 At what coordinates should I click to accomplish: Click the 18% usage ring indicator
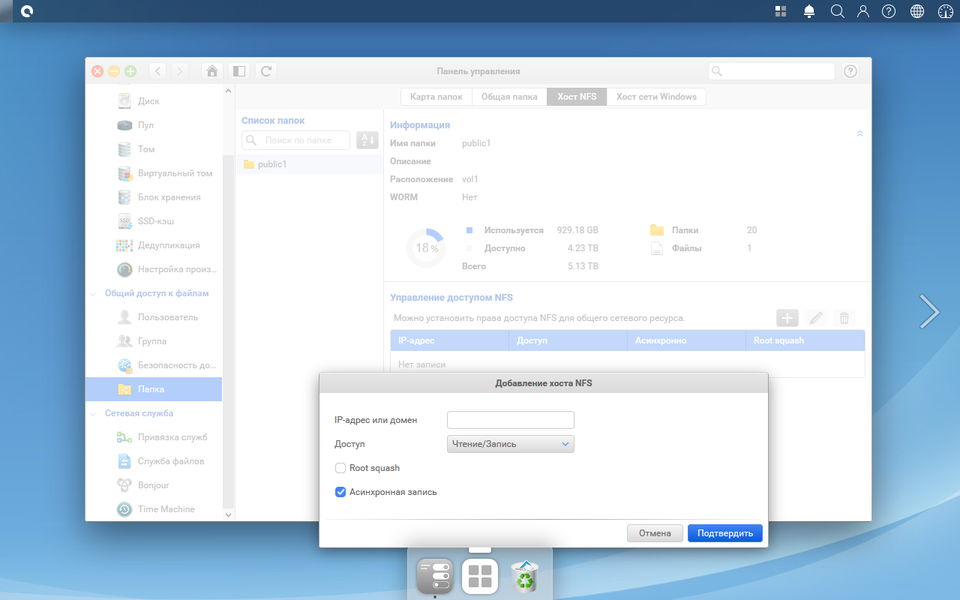tap(426, 248)
